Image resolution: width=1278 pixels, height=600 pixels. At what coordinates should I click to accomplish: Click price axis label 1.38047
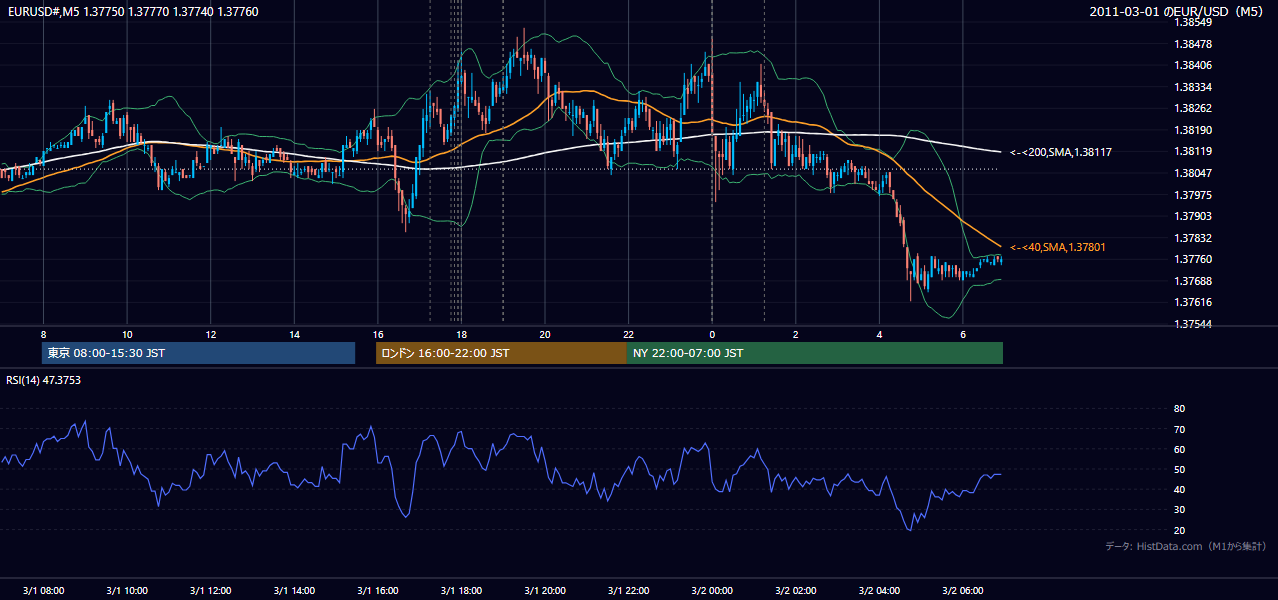tap(1194, 173)
